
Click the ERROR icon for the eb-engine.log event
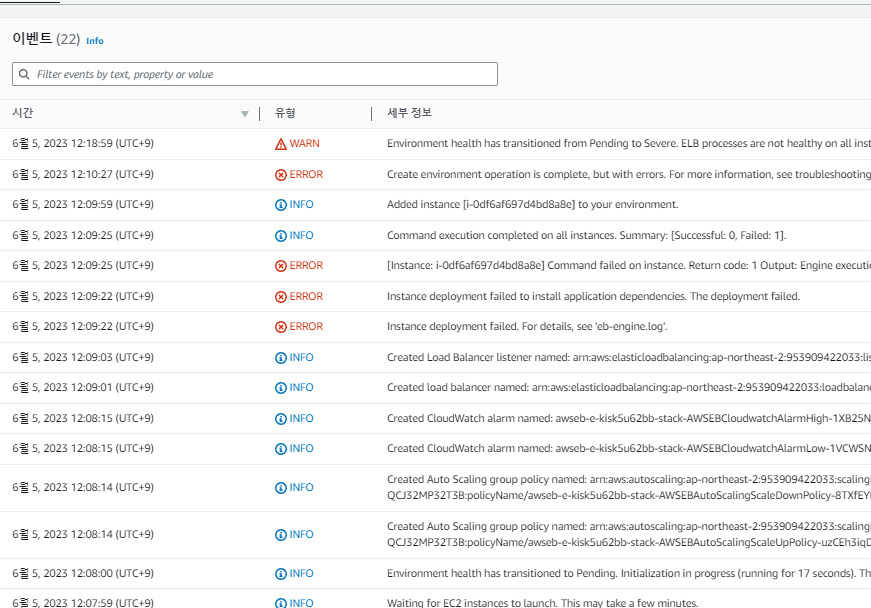click(x=281, y=327)
